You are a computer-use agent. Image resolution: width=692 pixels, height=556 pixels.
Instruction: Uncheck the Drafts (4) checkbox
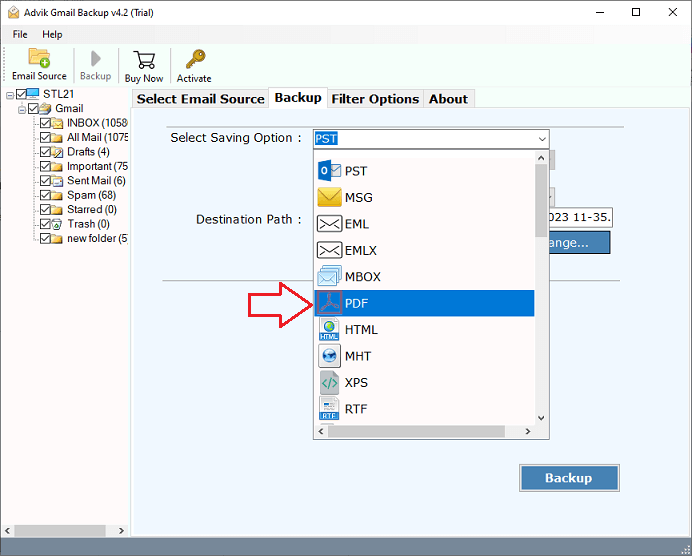click(45, 152)
